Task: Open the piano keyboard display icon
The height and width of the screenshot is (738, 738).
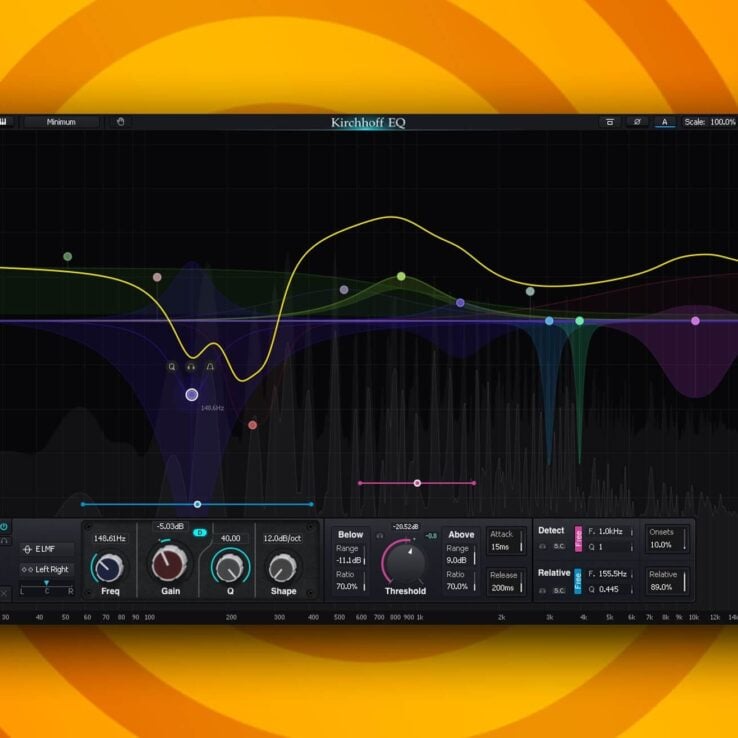Action: (x=4, y=122)
